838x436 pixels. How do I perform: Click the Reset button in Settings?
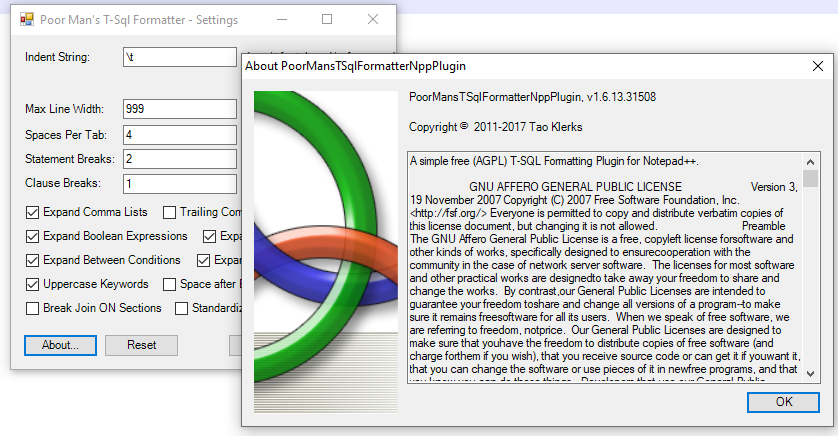142,345
